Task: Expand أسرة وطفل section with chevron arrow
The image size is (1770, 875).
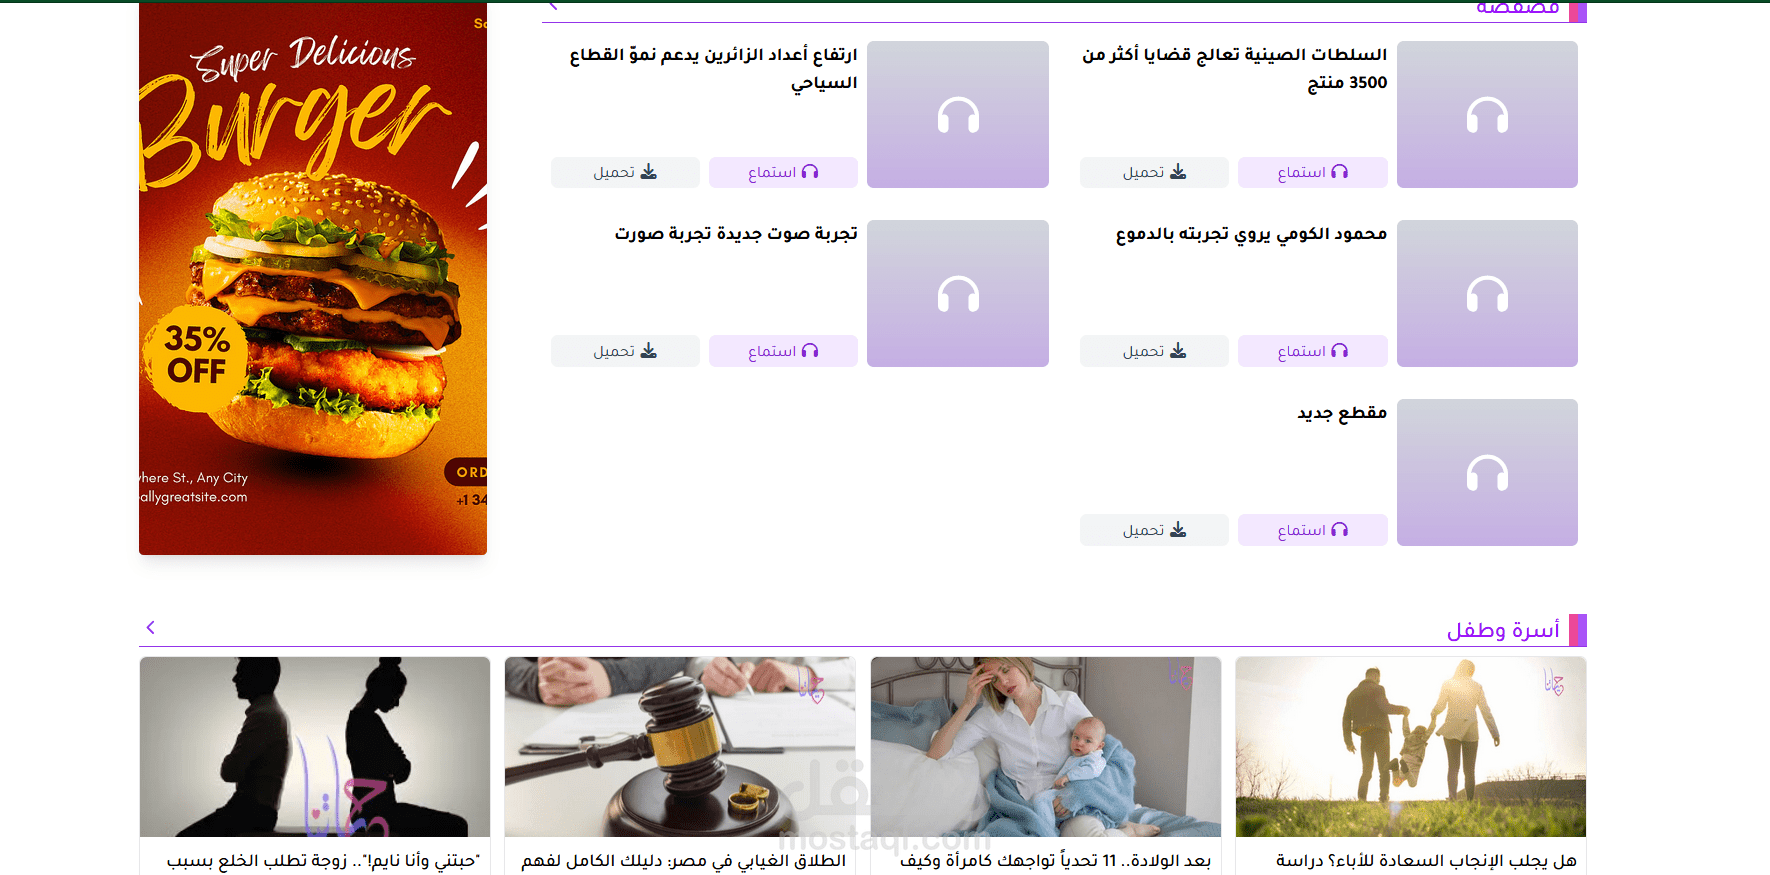Action: [151, 627]
